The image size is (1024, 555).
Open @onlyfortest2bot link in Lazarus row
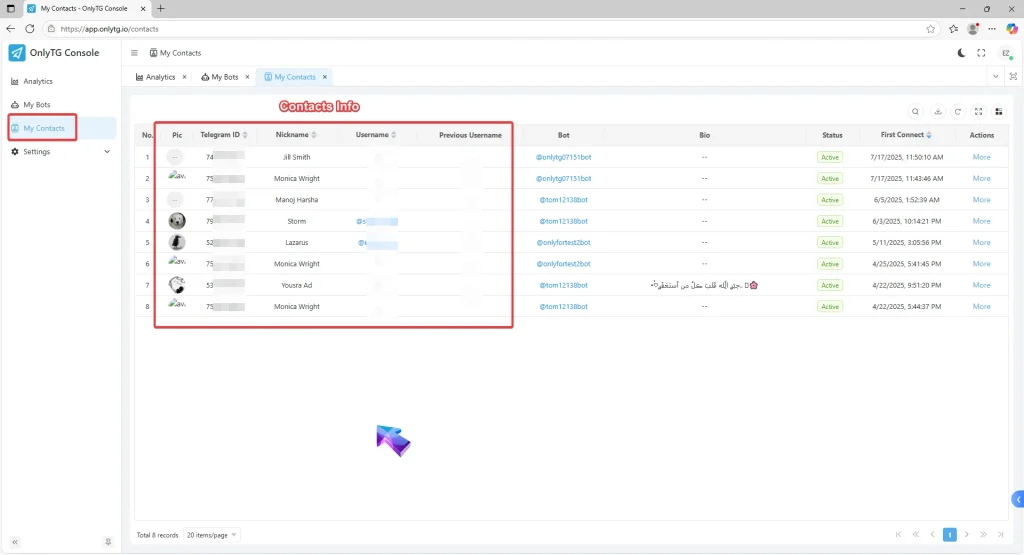(564, 242)
